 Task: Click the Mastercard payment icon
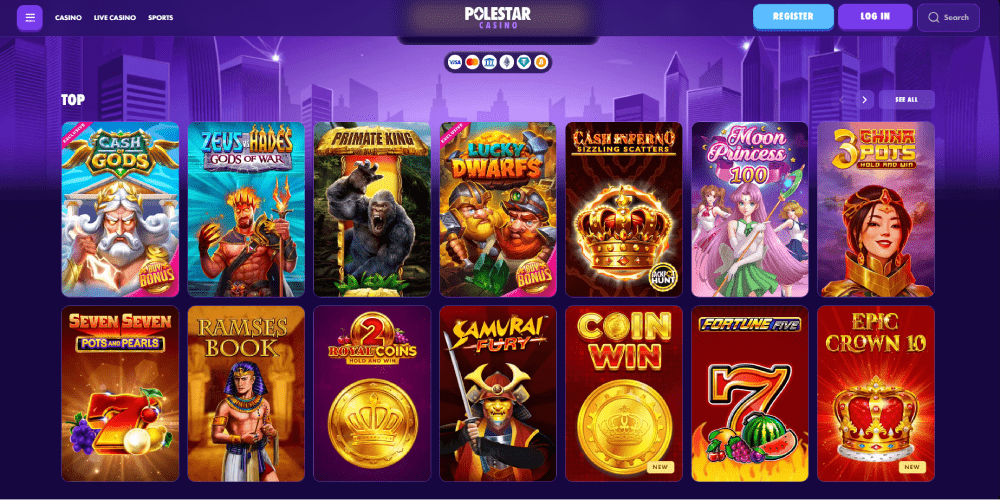[472, 62]
